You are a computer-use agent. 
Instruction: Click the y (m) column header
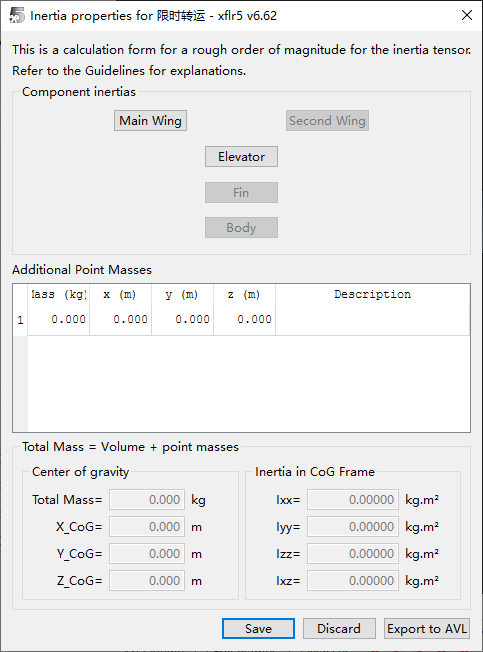pyautogui.click(x=182, y=295)
